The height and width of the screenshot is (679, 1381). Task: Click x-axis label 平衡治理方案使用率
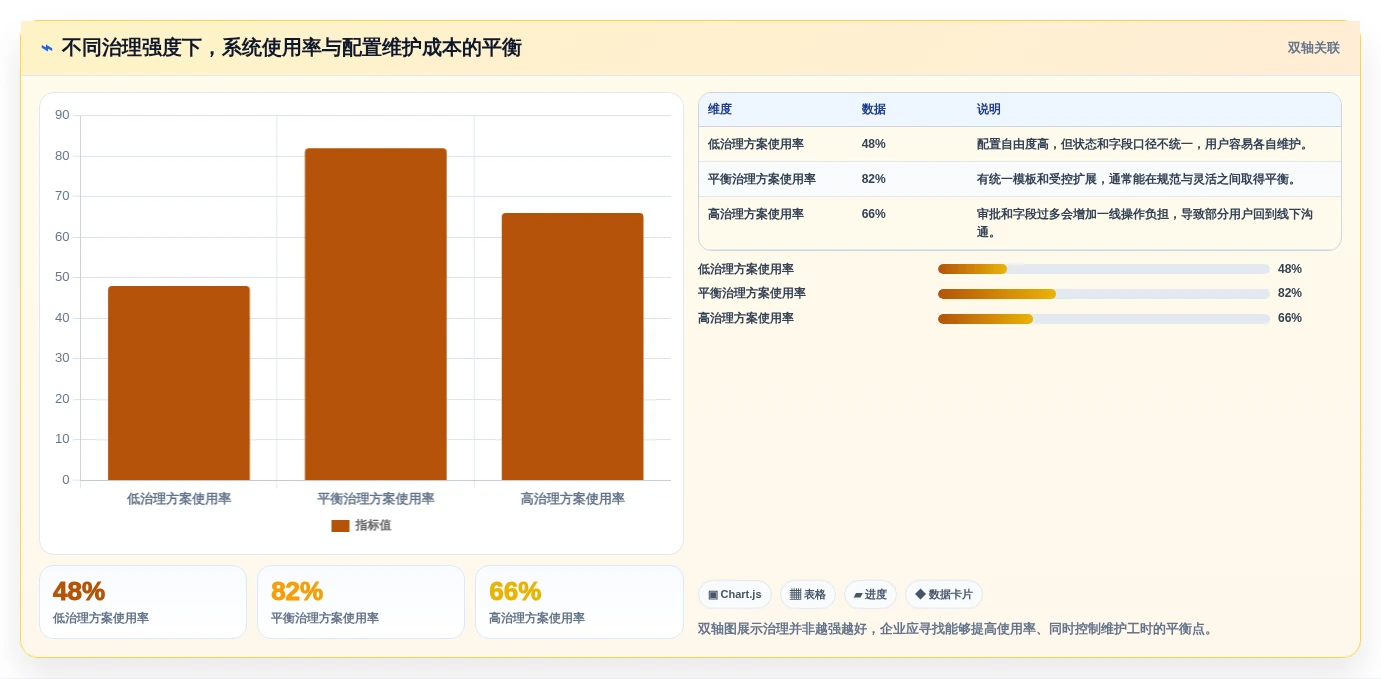tap(376, 499)
